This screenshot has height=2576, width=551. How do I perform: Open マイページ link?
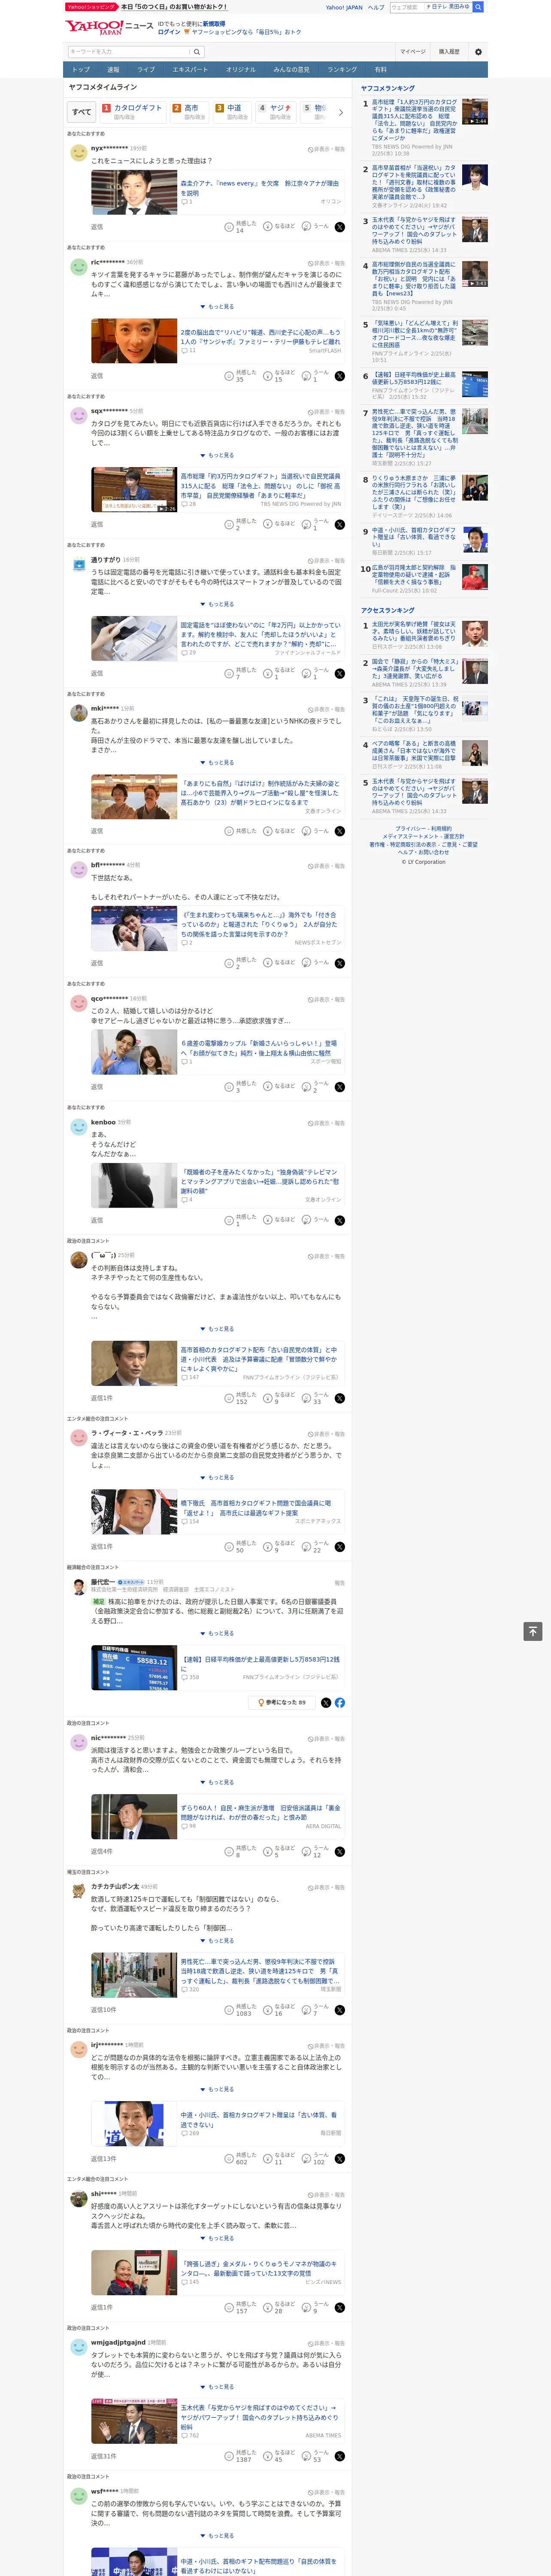(x=412, y=52)
